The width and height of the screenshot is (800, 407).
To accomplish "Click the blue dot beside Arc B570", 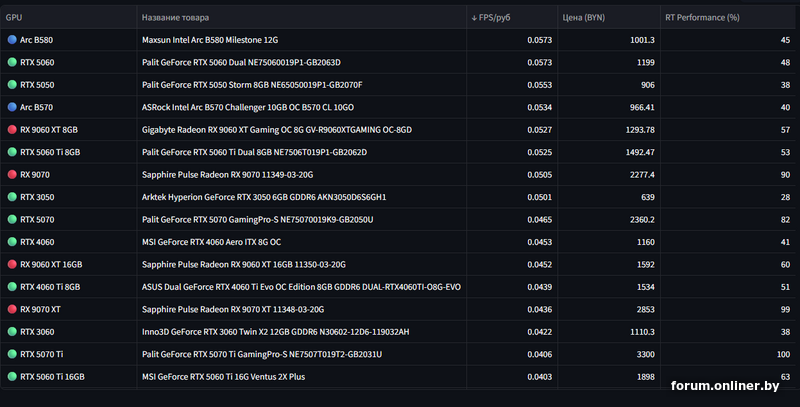I will click(12, 107).
